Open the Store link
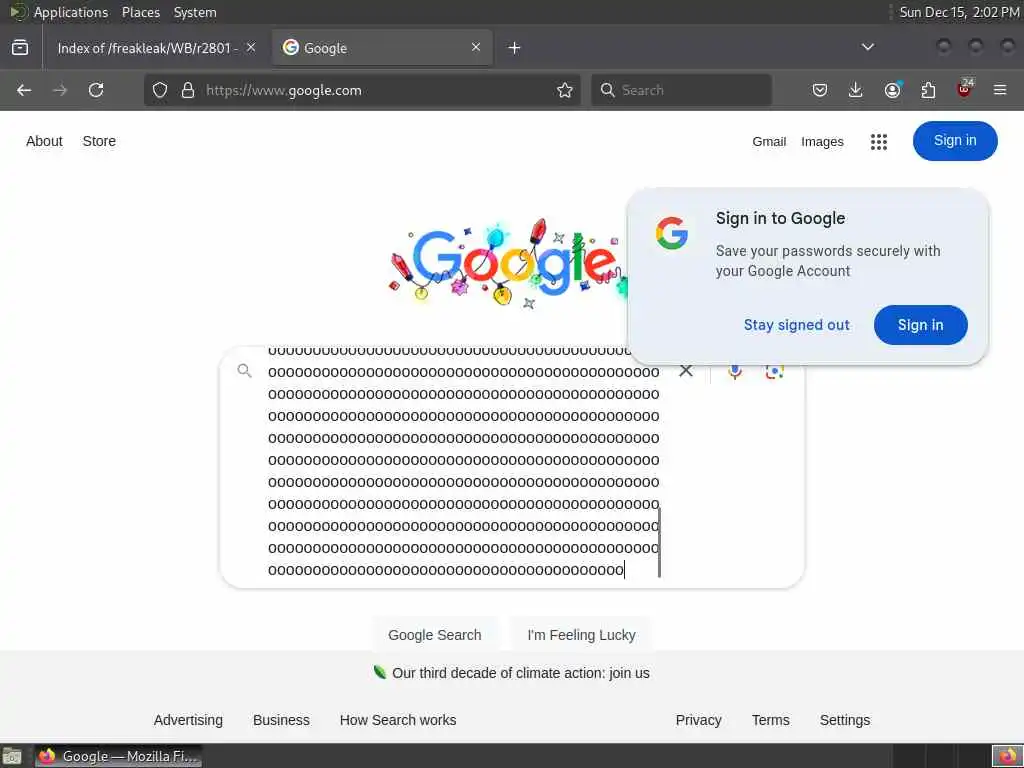This screenshot has height=768, width=1024. pyautogui.click(x=99, y=141)
